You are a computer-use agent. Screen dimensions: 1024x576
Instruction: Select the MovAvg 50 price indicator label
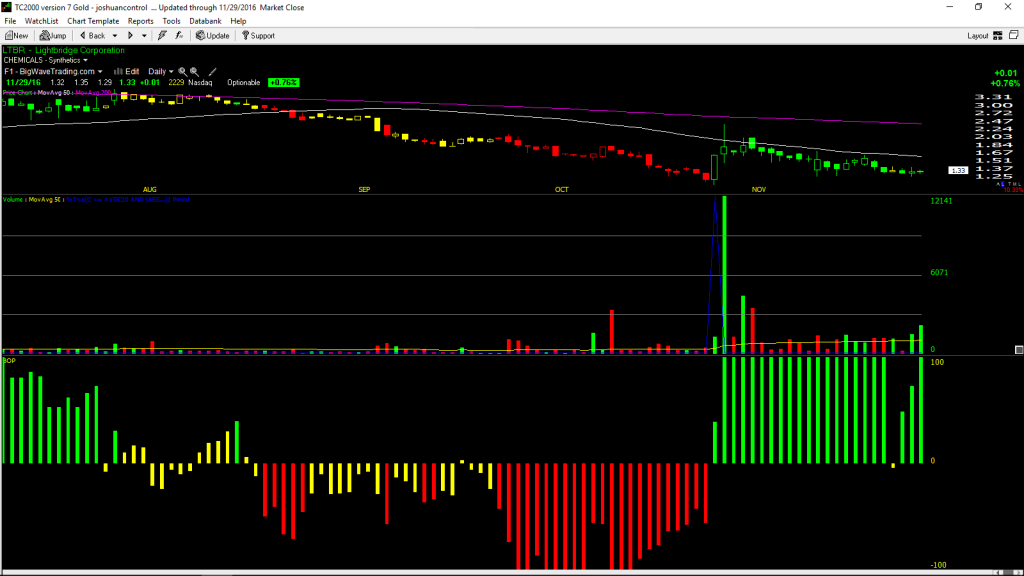click(x=54, y=93)
